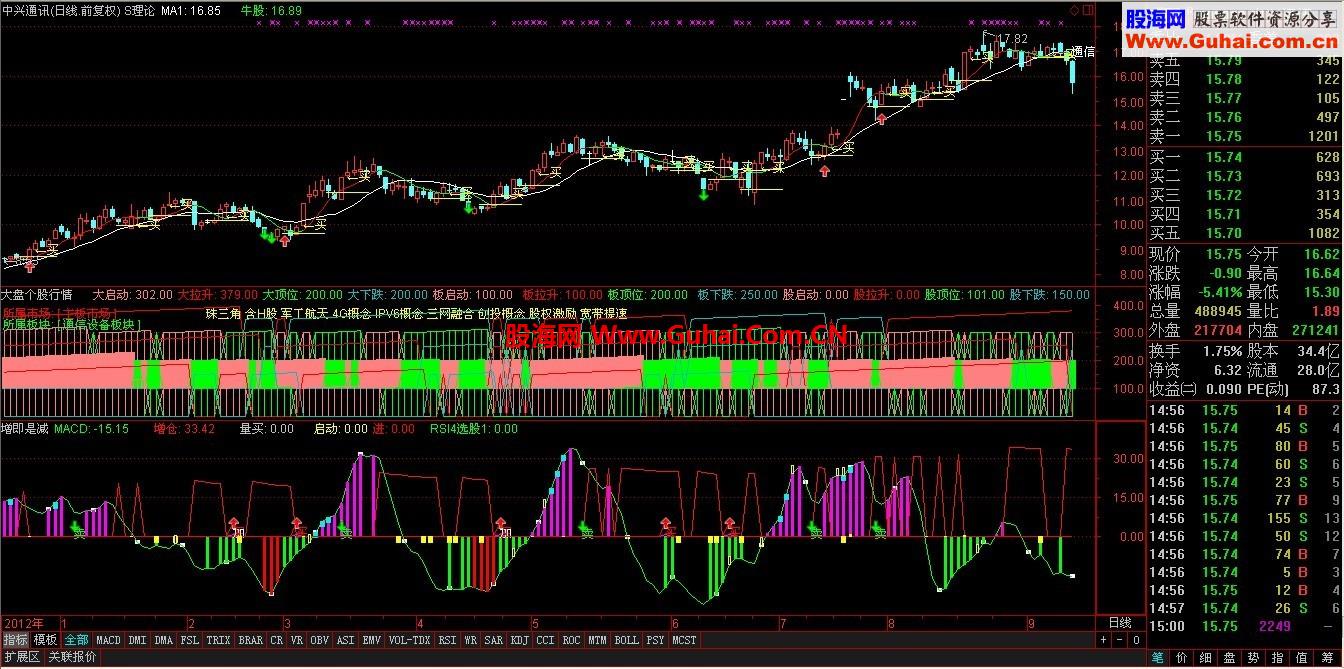The height and width of the screenshot is (669, 1344).
Task: Switch to the OBV indicator
Action: point(320,640)
